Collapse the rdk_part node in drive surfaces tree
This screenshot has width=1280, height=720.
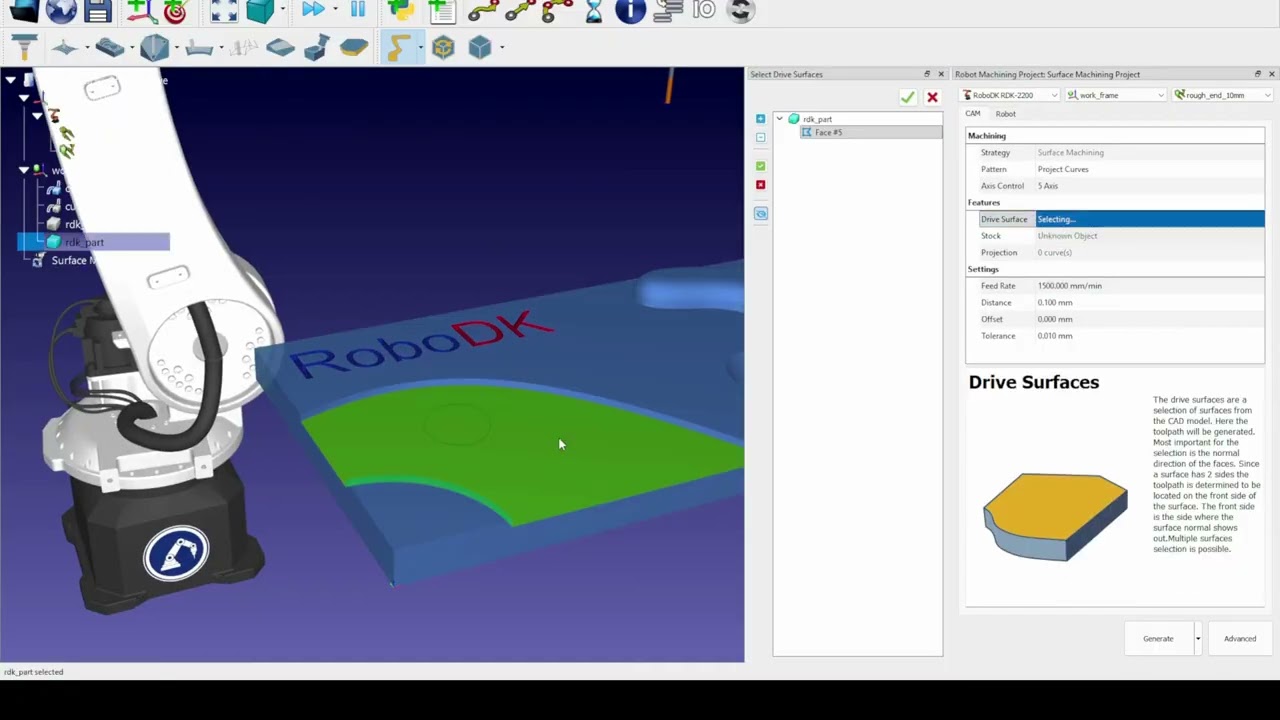pyautogui.click(x=780, y=119)
